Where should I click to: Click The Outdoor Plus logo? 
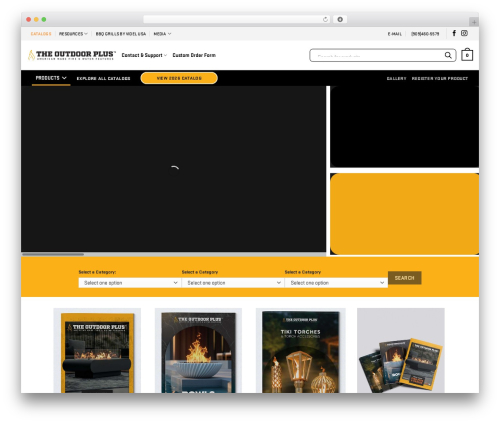click(72, 55)
